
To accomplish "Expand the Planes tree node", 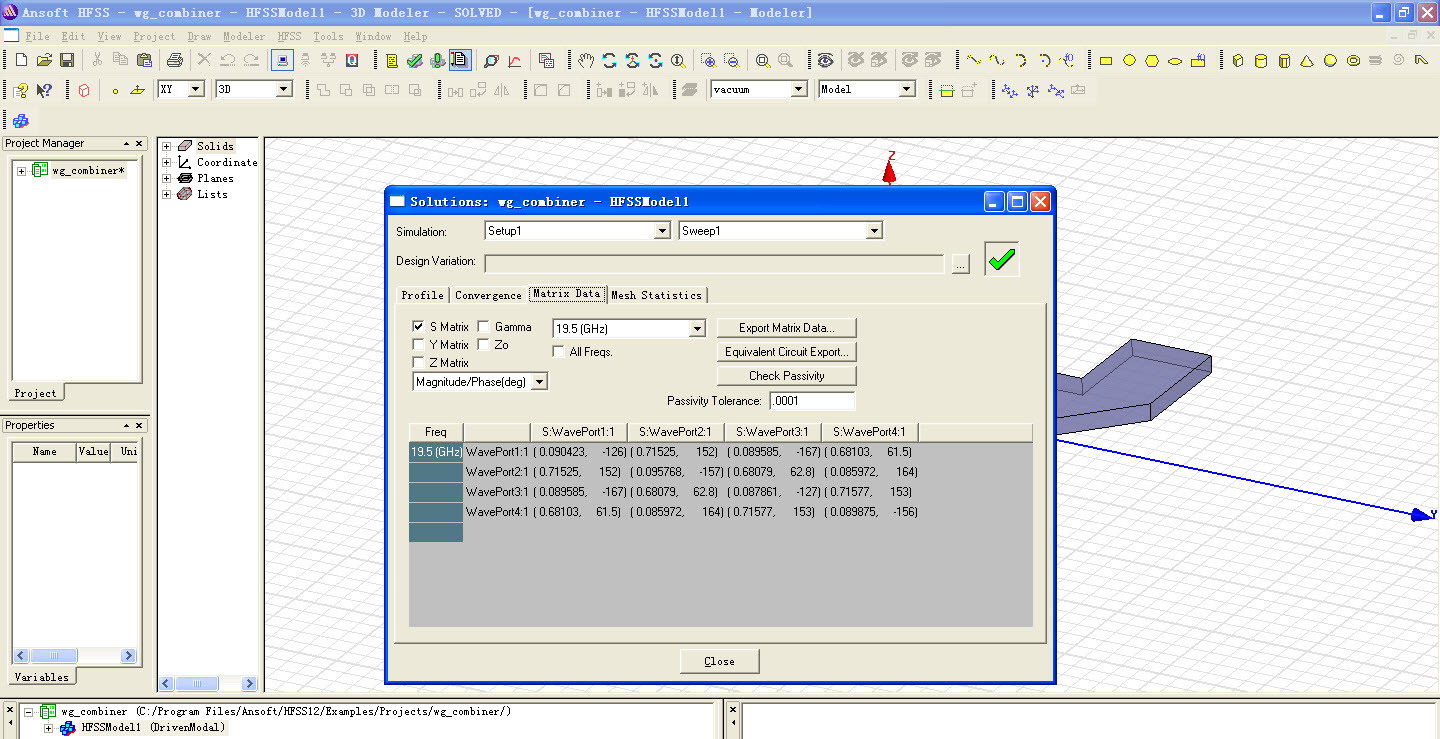I will [x=167, y=178].
